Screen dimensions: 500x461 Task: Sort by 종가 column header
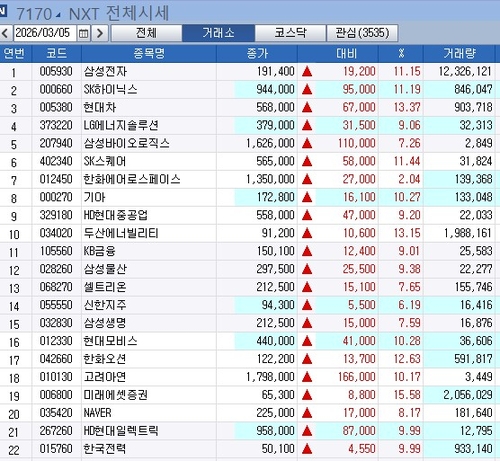(x=257, y=54)
